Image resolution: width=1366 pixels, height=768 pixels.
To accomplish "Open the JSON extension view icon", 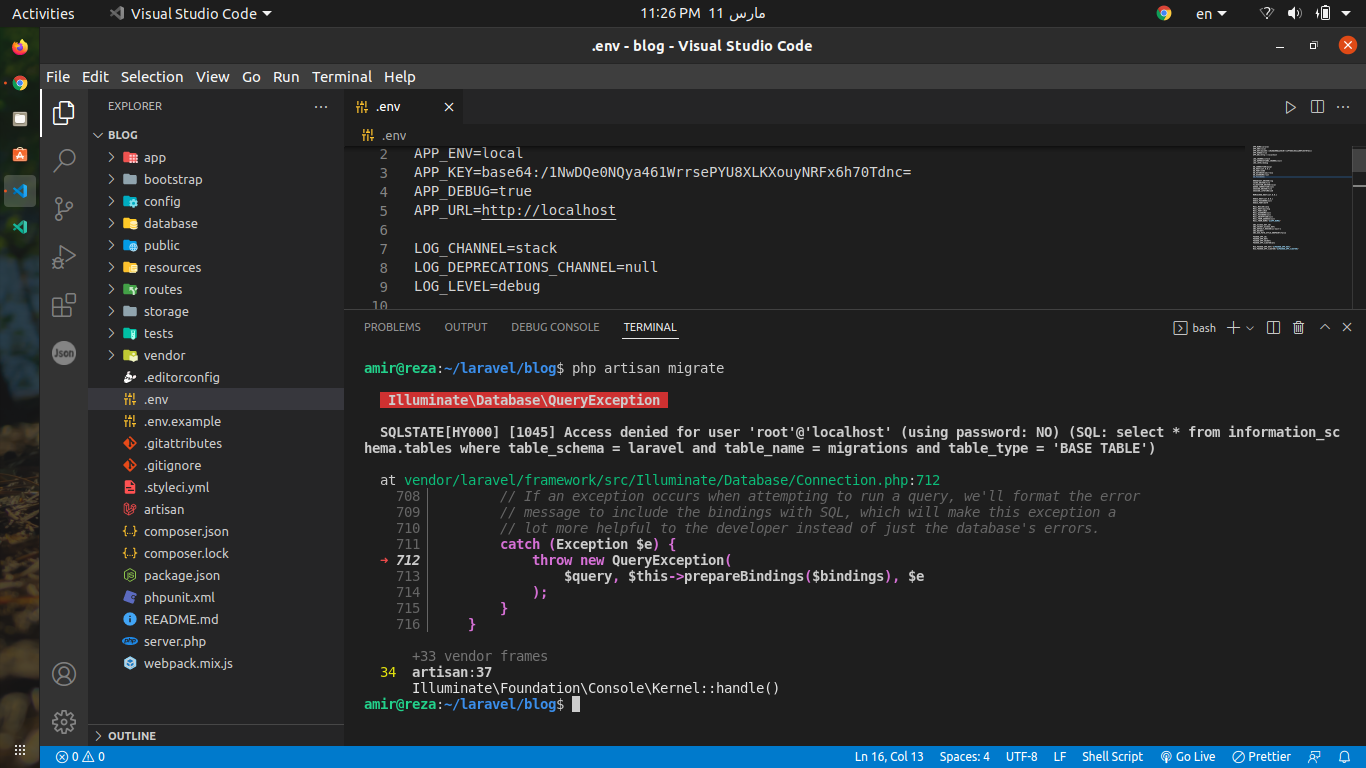I will click(64, 352).
